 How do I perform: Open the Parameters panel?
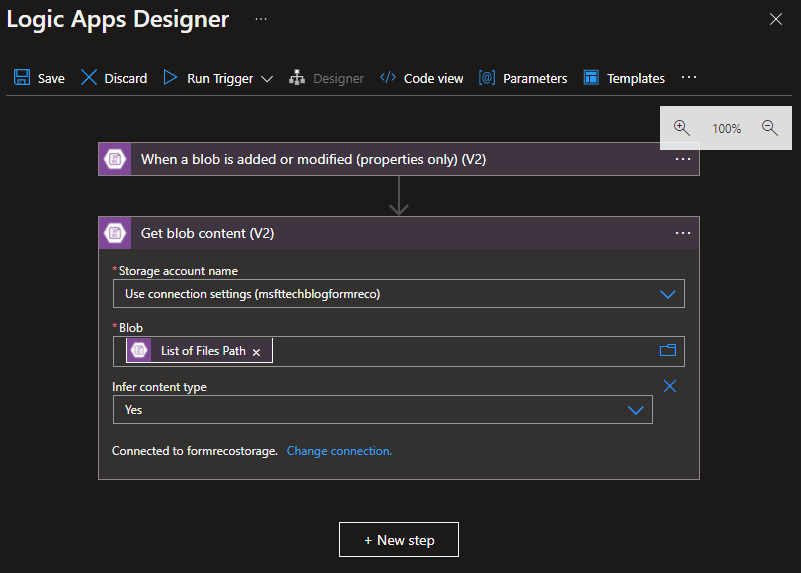pyautogui.click(x=523, y=78)
